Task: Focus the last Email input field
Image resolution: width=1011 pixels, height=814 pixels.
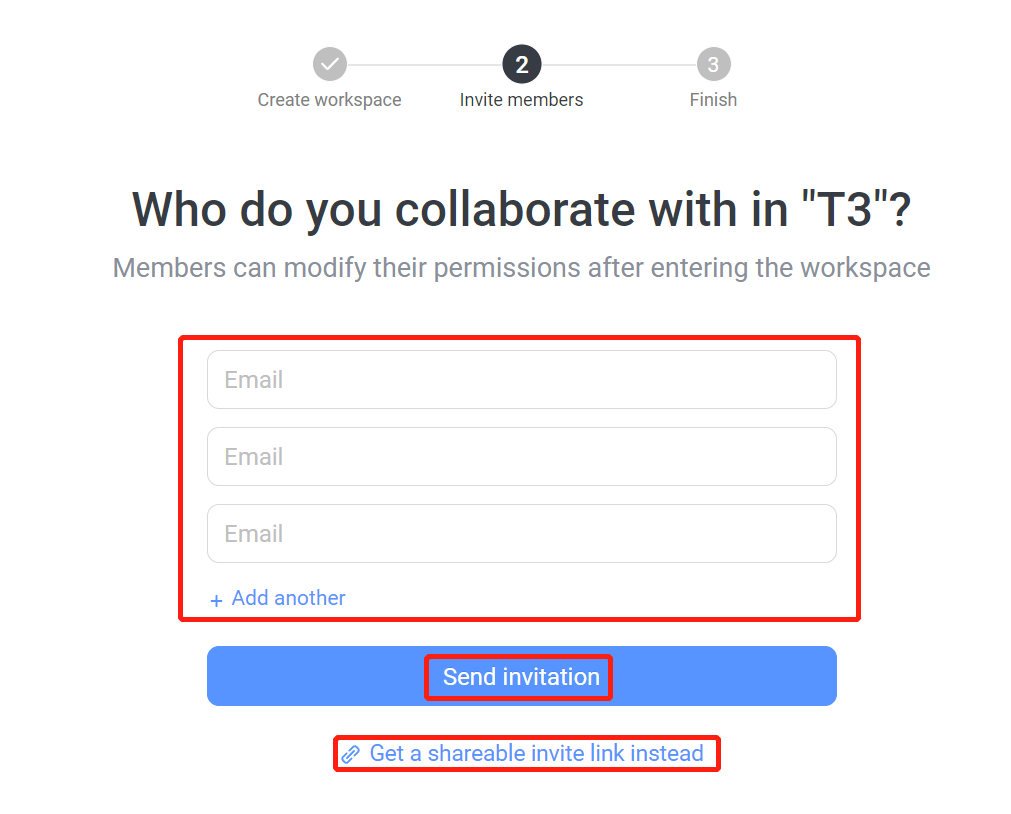Action: pos(522,533)
